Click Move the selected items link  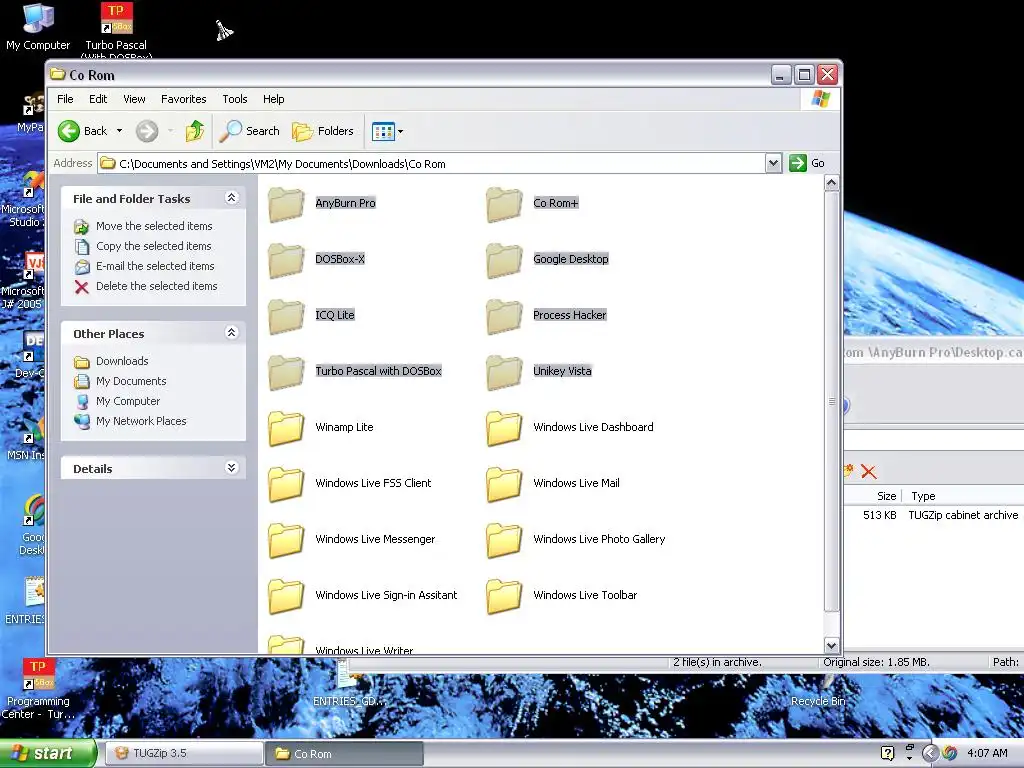coord(154,226)
